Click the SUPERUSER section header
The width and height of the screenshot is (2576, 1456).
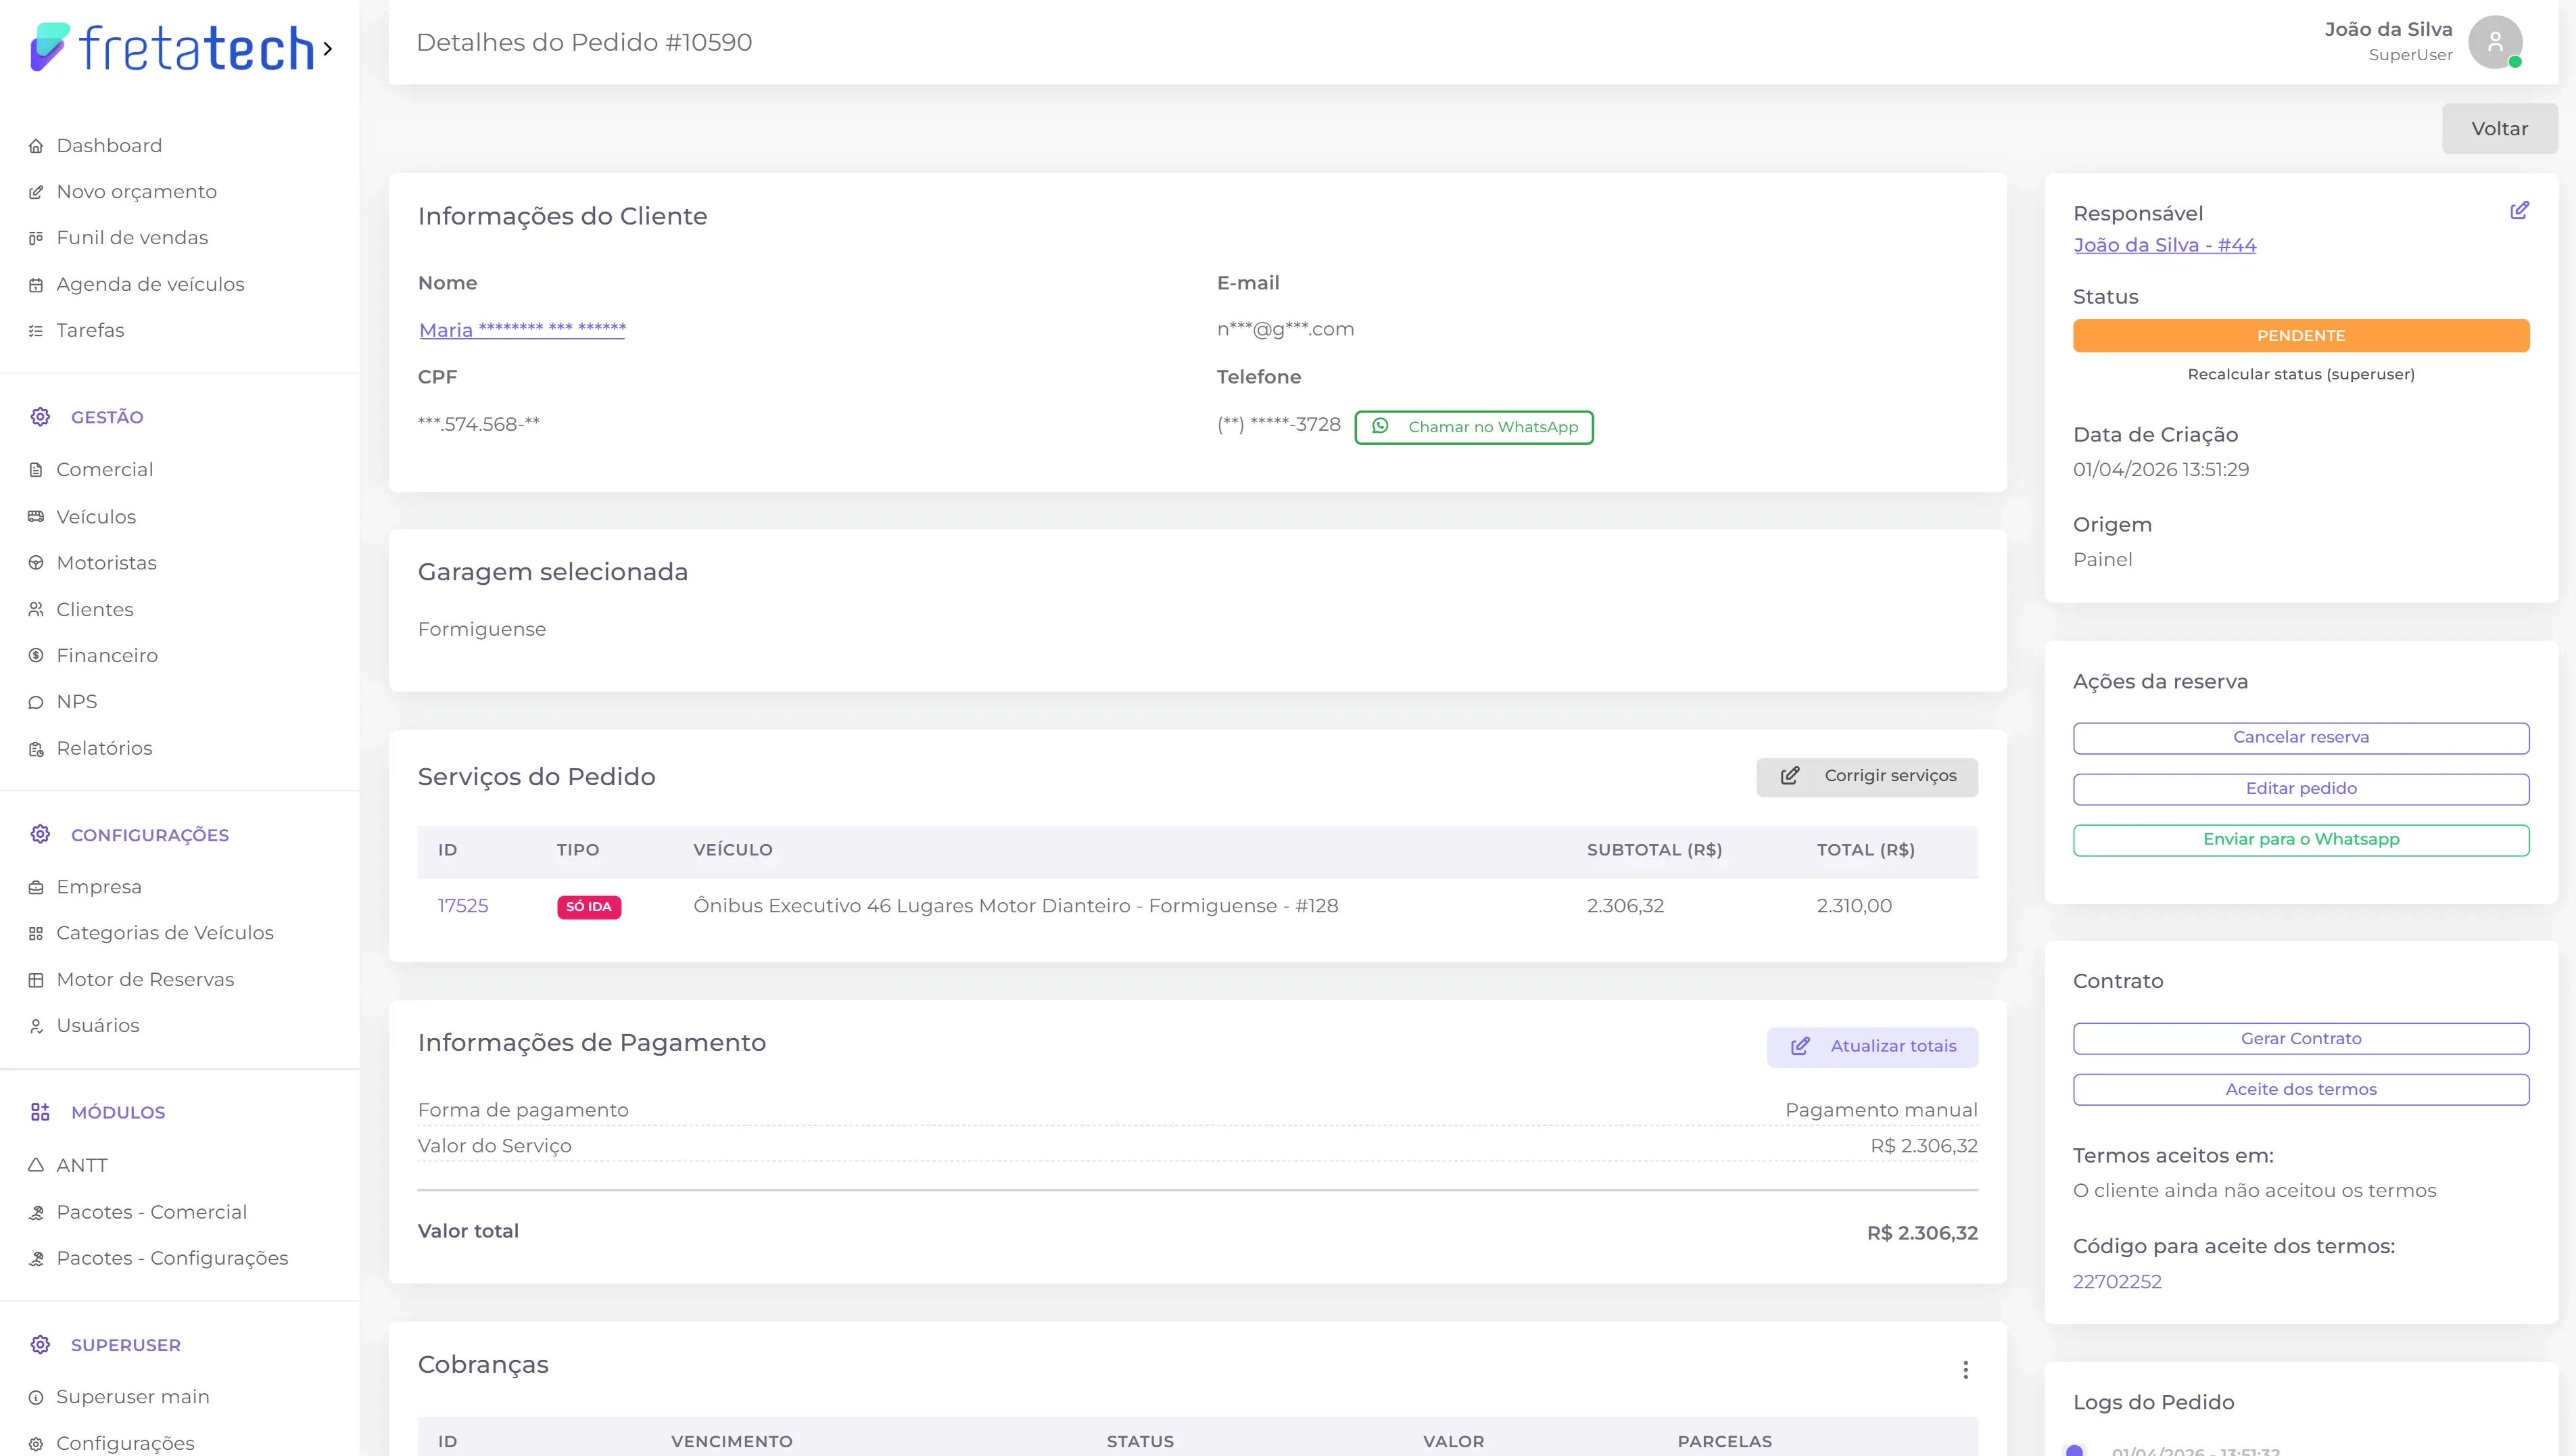(x=126, y=1346)
